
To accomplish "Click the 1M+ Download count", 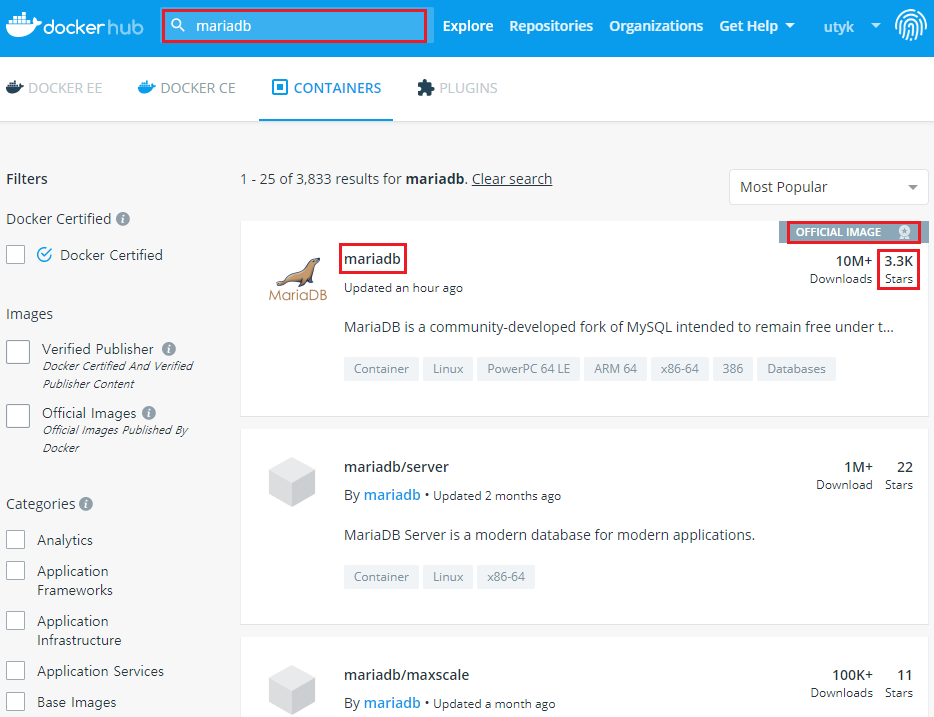I will [844, 475].
